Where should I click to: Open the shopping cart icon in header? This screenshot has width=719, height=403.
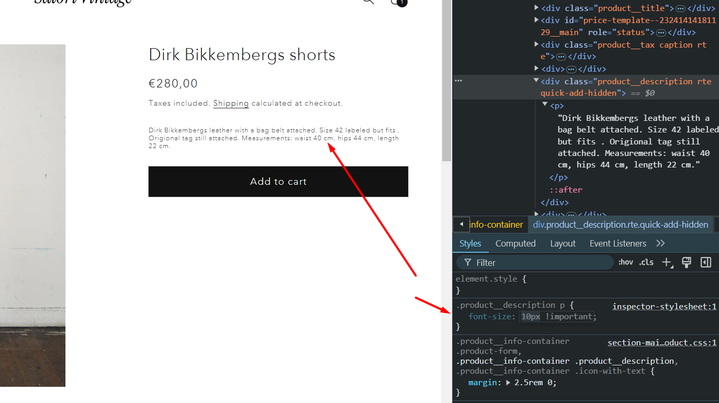point(398,2)
